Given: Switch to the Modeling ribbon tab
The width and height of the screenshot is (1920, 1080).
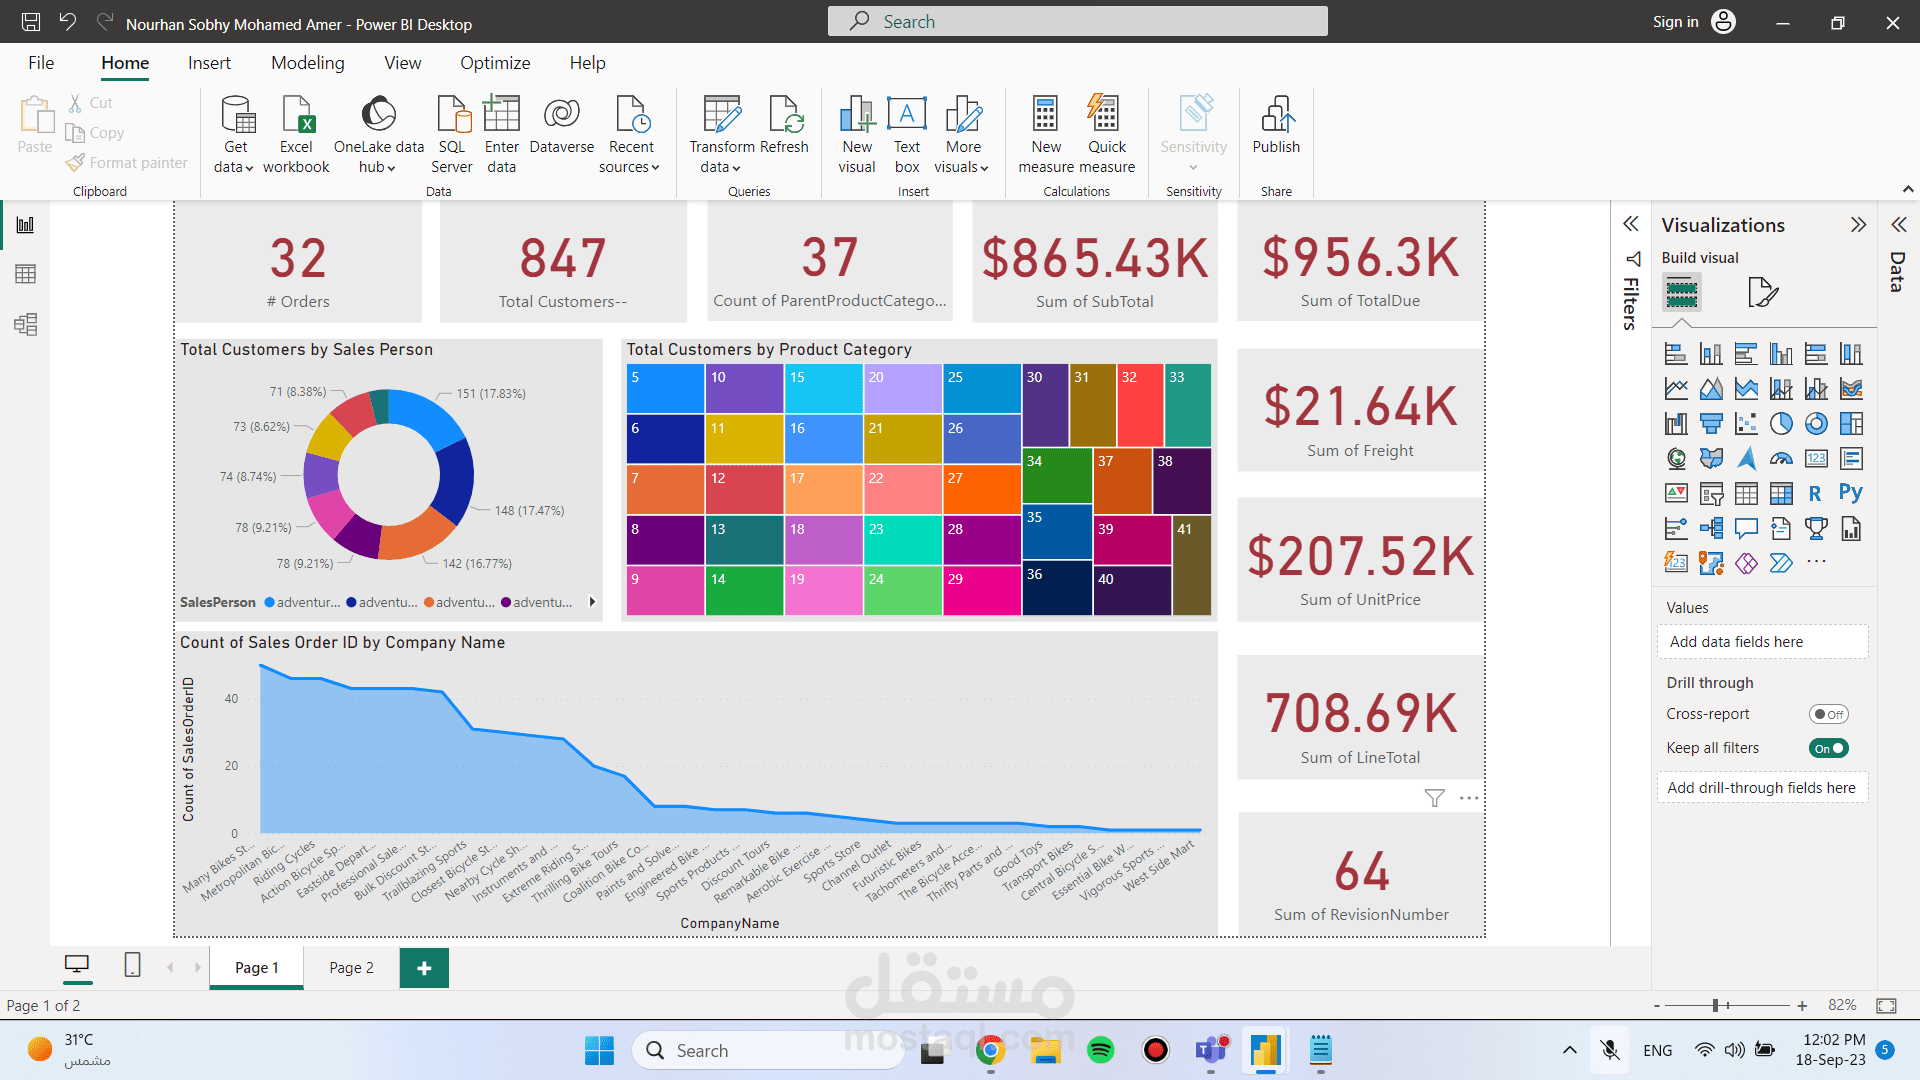Looking at the screenshot, I should click(308, 63).
